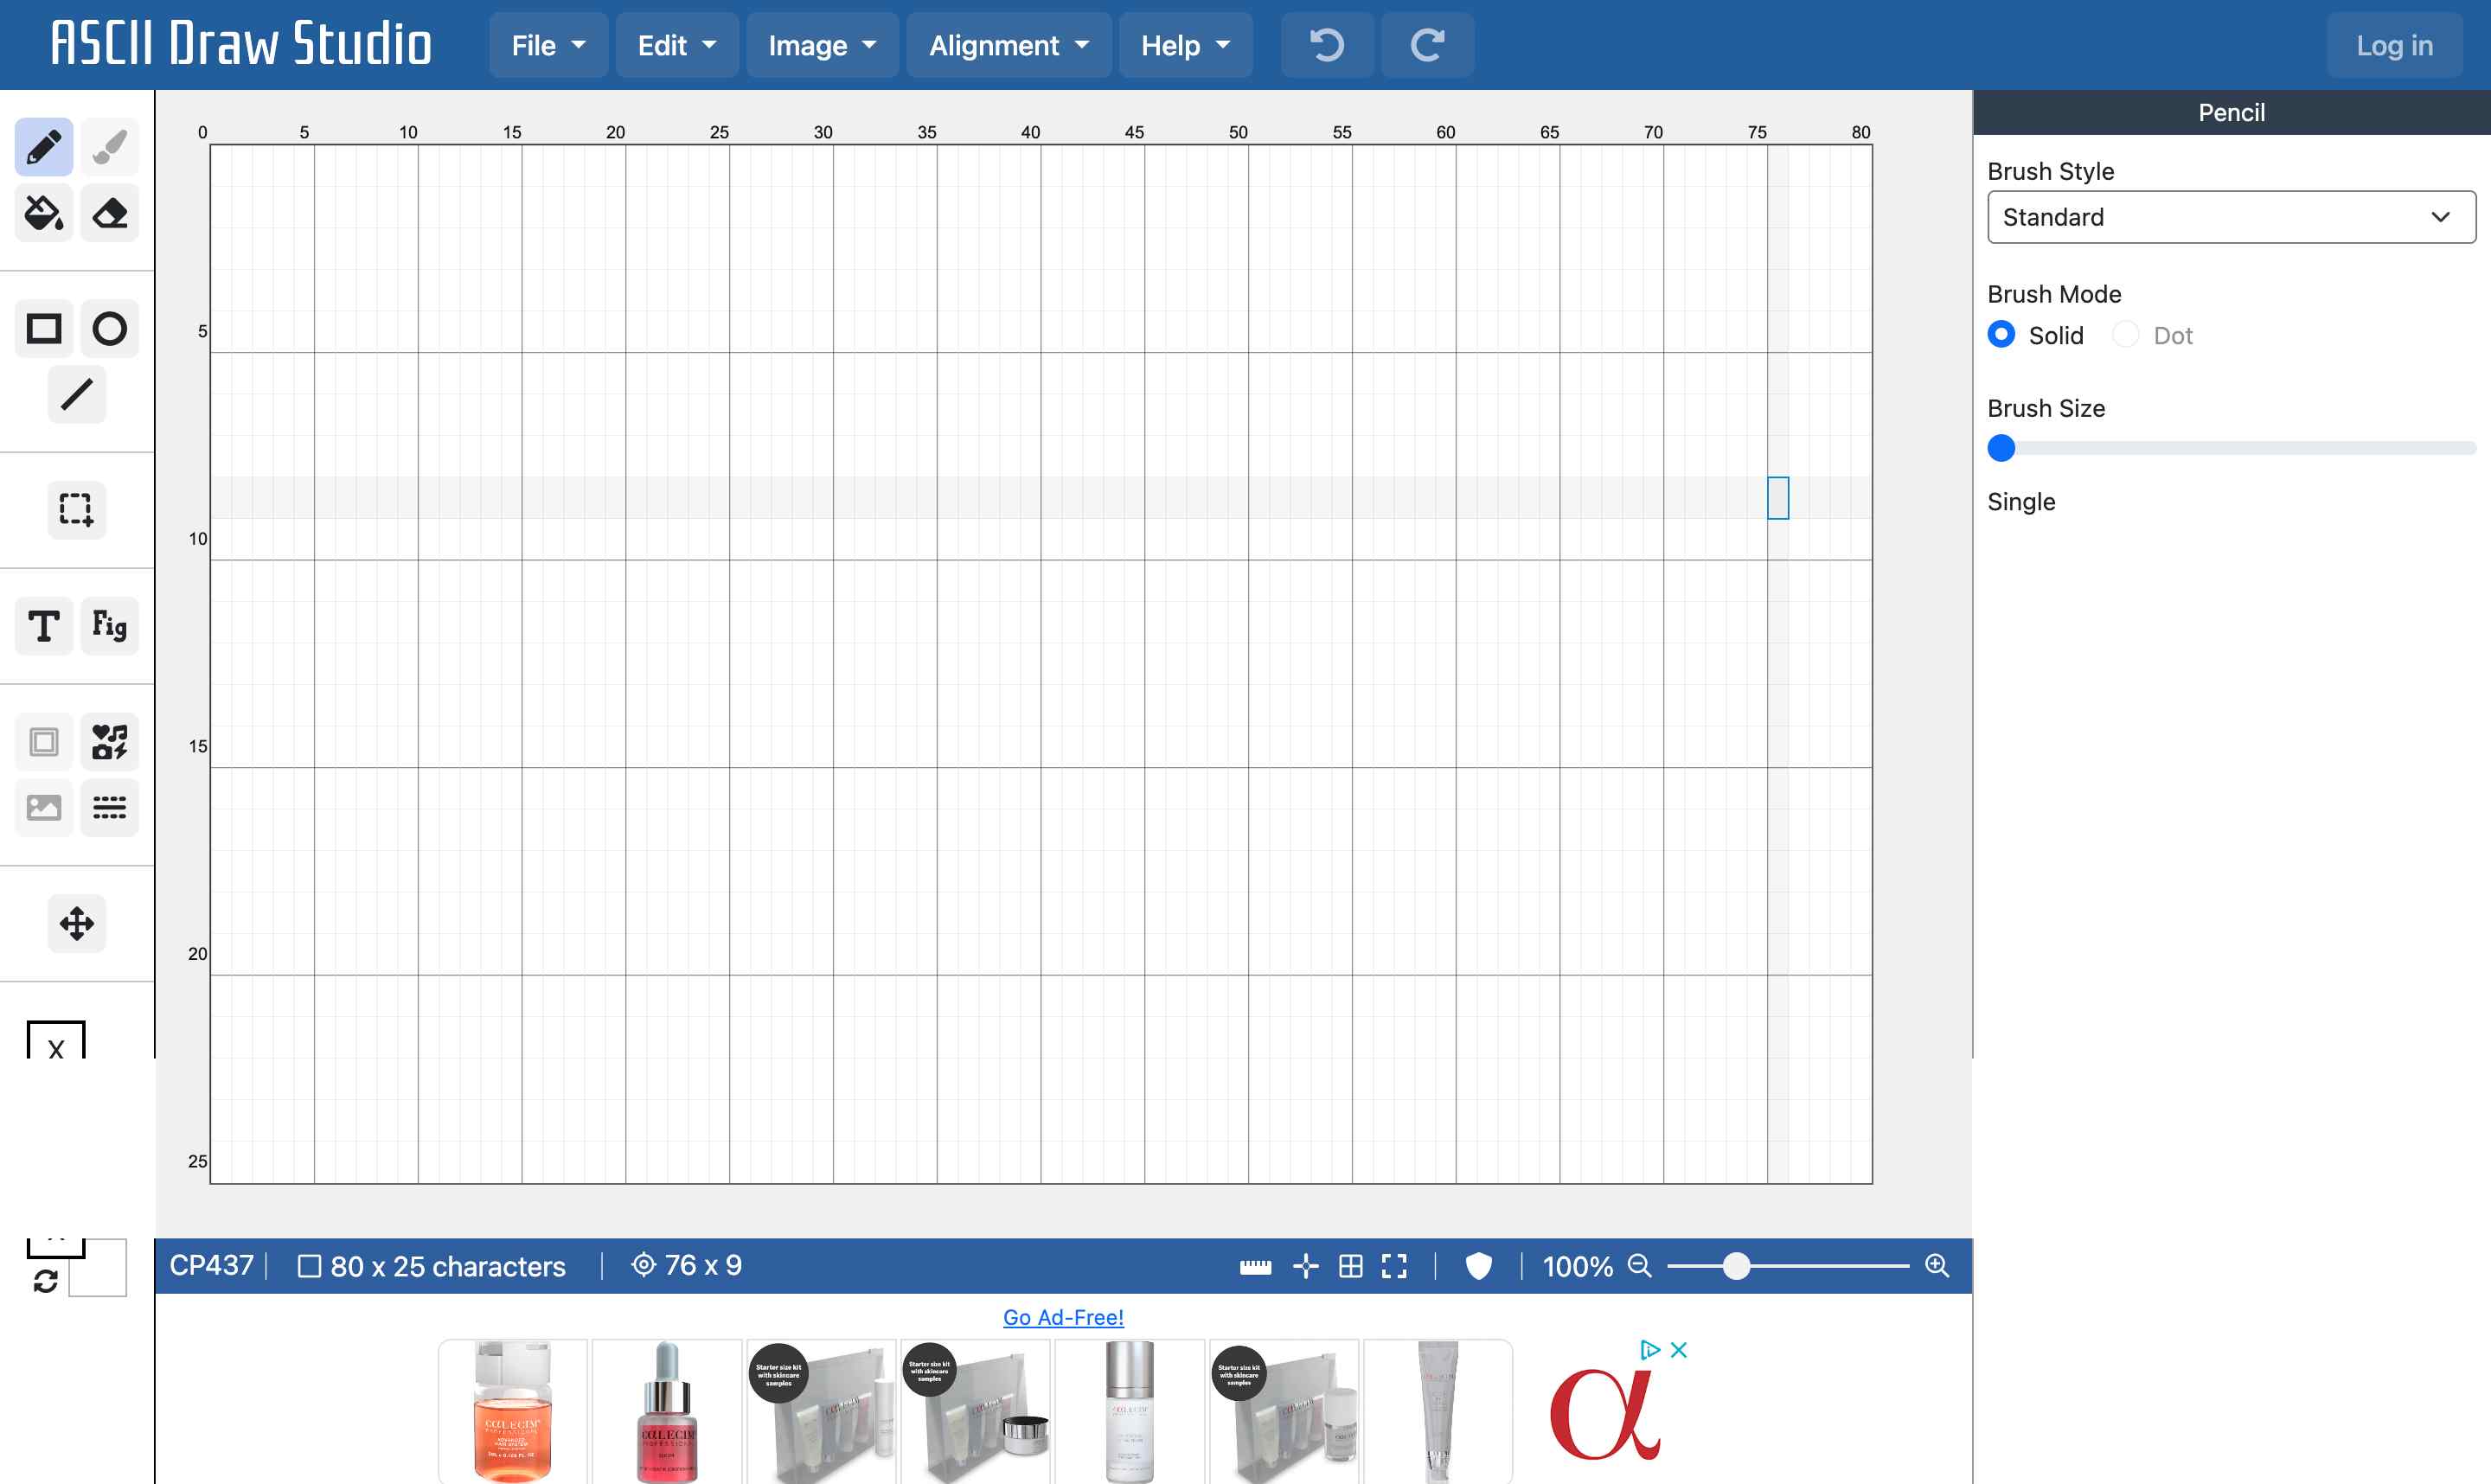Select Dot brush mode

click(2126, 335)
